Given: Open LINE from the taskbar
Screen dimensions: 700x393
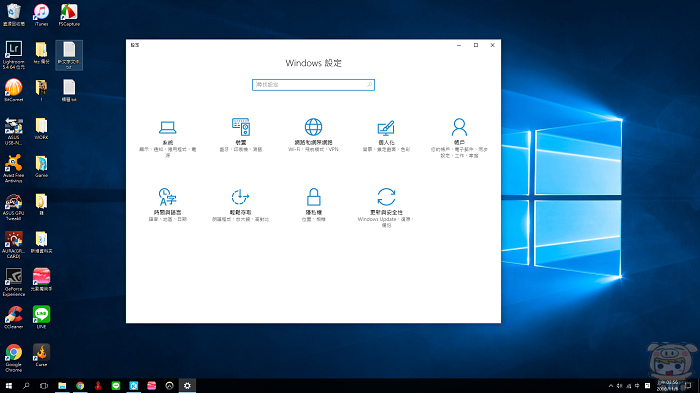Looking at the screenshot, I should (116, 385).
